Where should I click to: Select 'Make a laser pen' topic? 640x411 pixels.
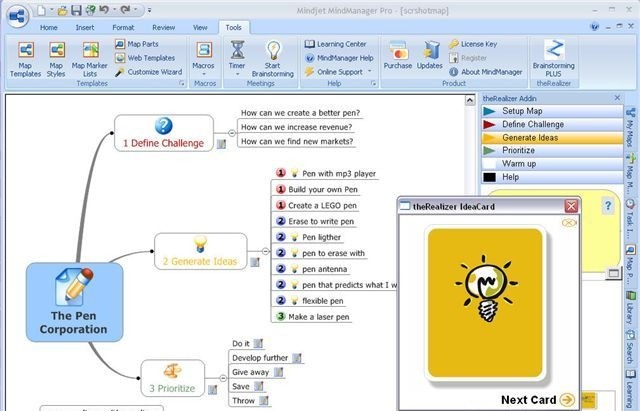(x=313, y=317)
